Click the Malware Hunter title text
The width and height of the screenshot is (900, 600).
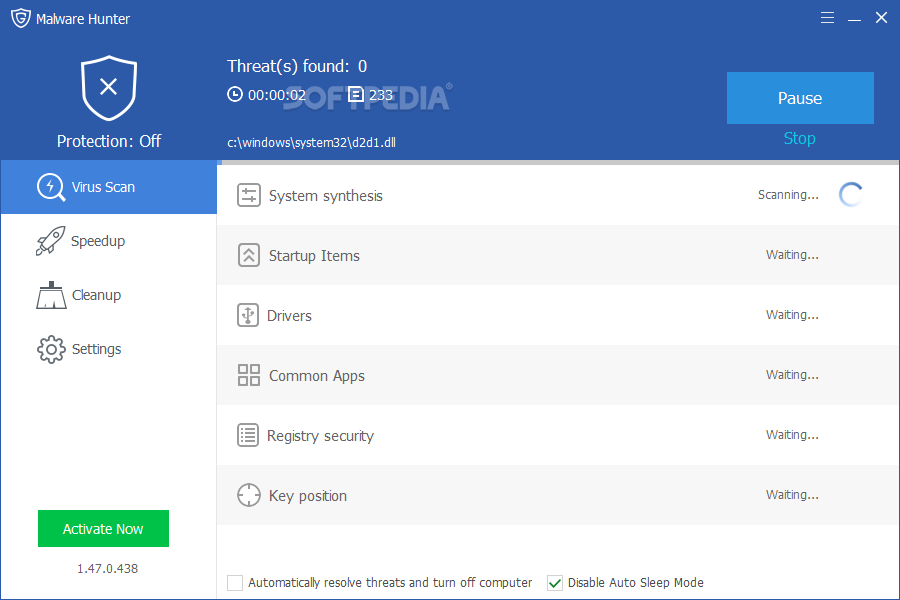coord(83,19)
